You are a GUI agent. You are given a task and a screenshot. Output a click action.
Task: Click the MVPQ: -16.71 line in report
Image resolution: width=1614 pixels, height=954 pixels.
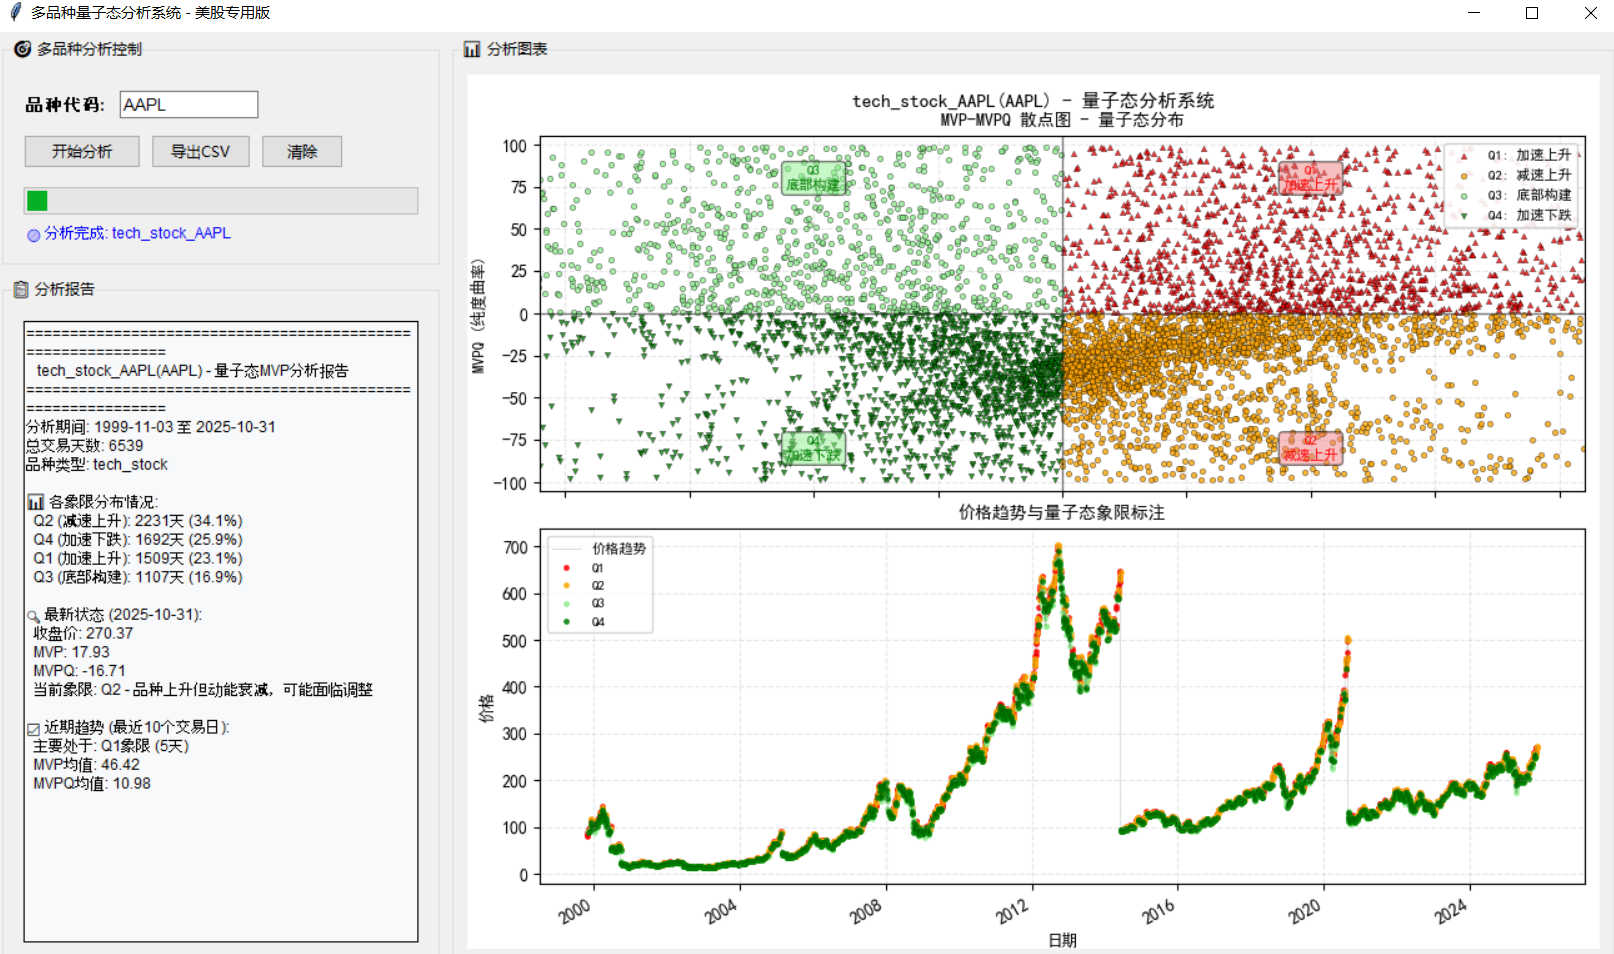tap(79, 672)
